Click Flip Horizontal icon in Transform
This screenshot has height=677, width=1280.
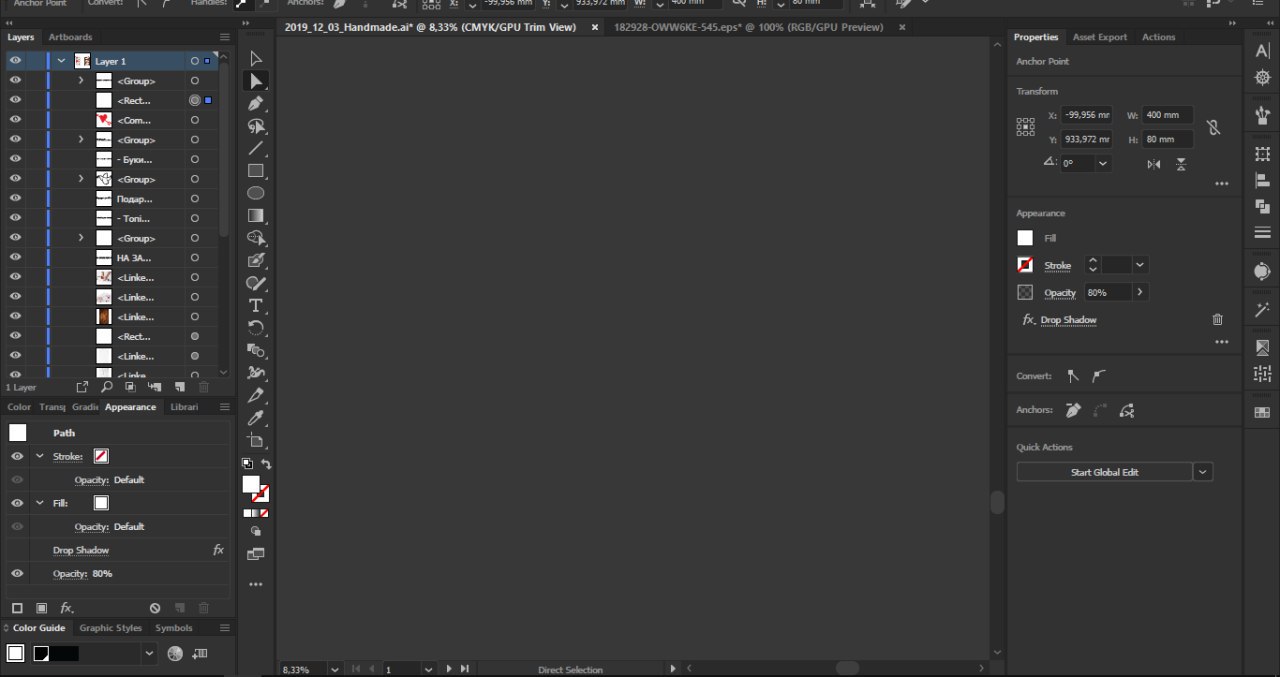tap(1154, 164)
